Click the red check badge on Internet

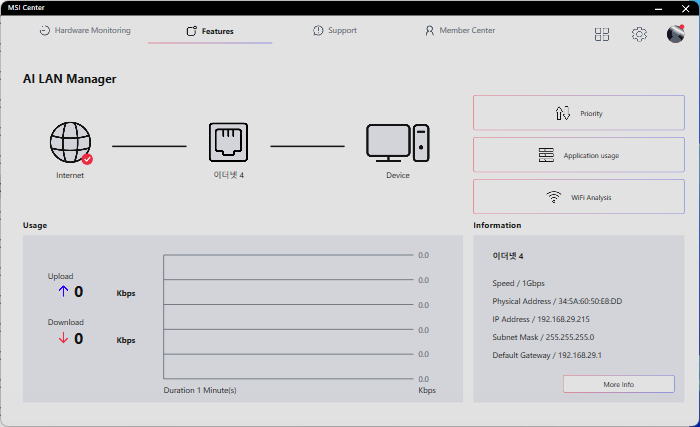point(87,159)
